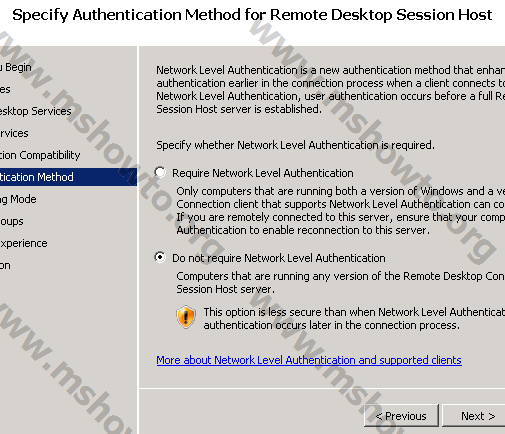The image size is (505, 434).
Task: Click the Next button
Action: pyautogui.click(x=475, y=416)
